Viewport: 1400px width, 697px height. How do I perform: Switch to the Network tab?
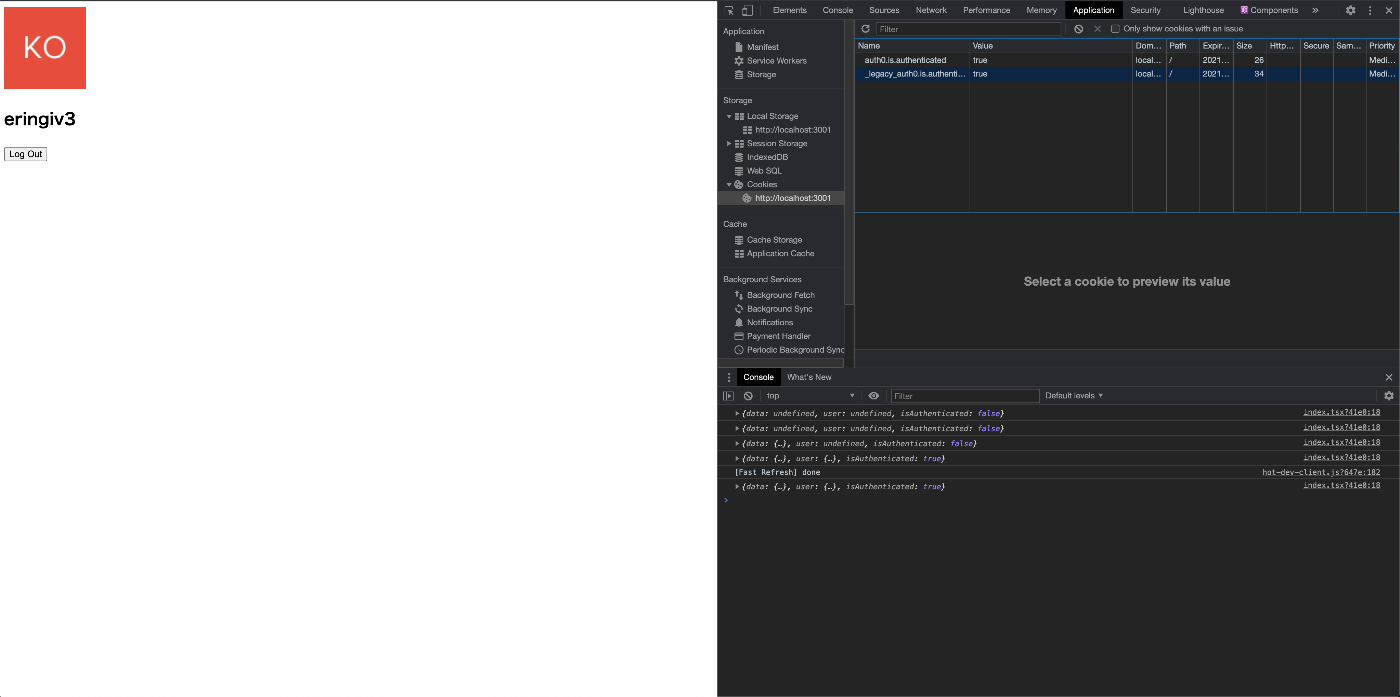coord(931,10)
